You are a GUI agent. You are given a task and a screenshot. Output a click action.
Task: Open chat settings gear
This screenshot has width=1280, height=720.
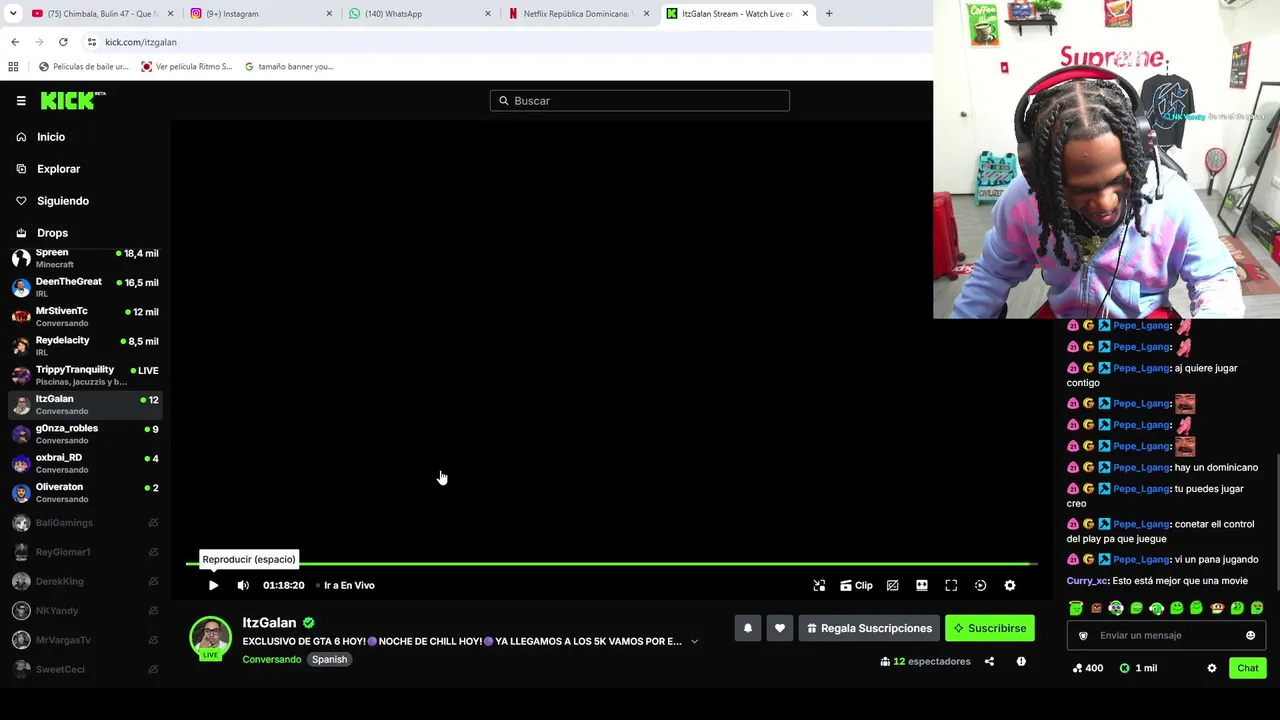(1212, 668)
